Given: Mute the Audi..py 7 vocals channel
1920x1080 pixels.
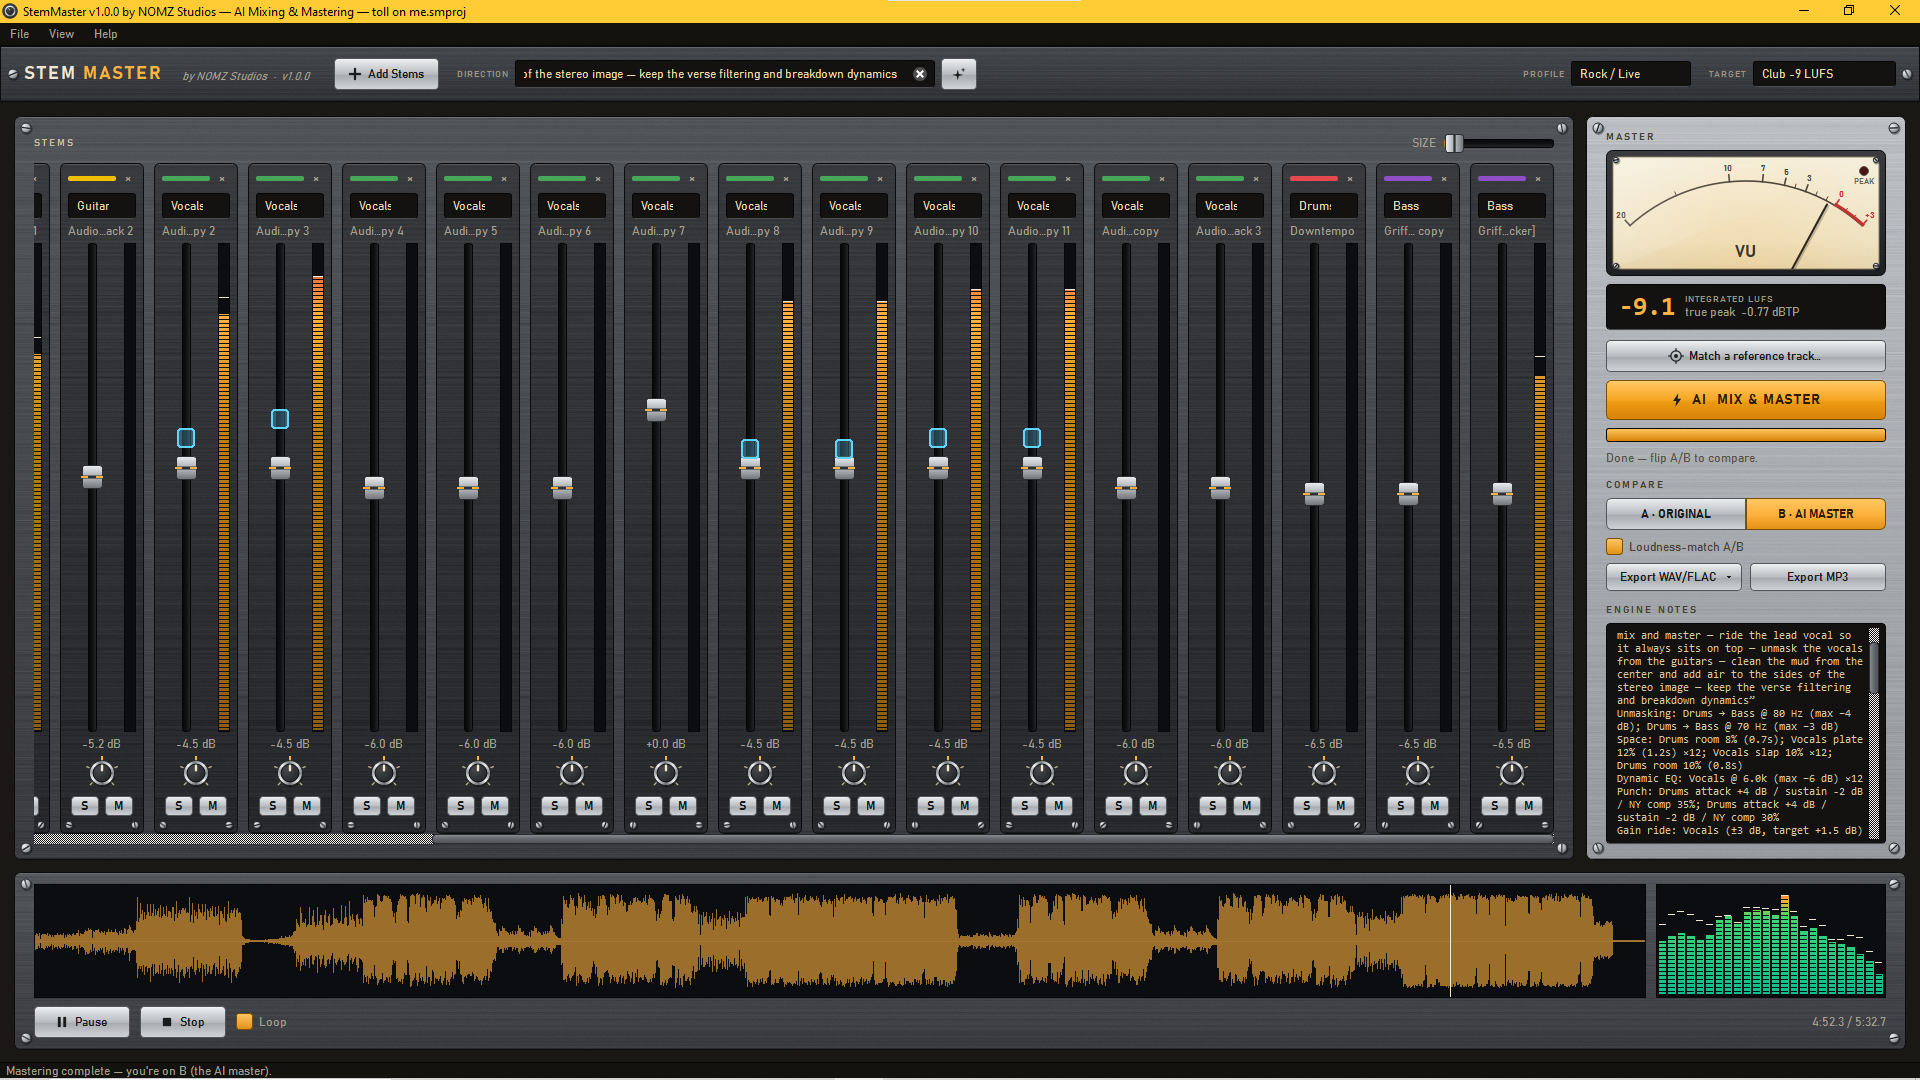Looking at the screenshot, I should [683, 806].
